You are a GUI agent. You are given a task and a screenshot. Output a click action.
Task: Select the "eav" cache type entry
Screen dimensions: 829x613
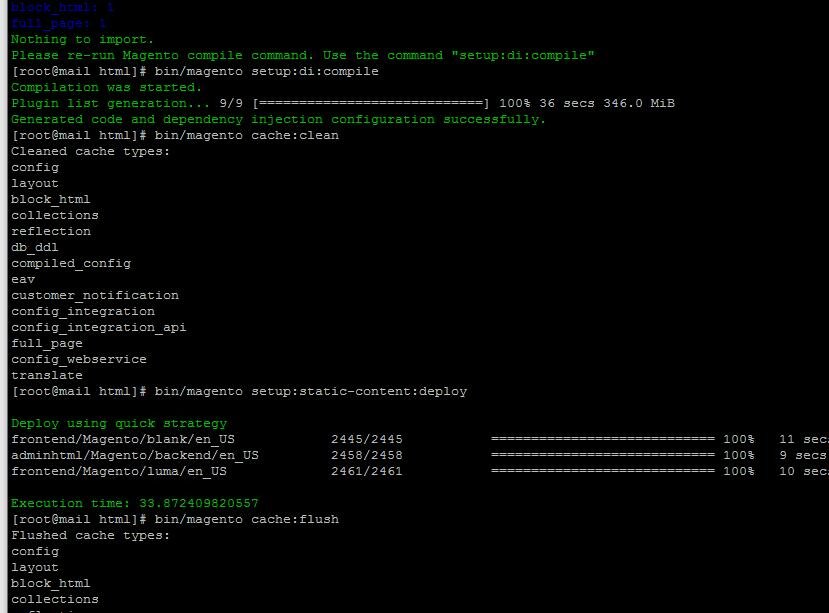coord(22,279)
